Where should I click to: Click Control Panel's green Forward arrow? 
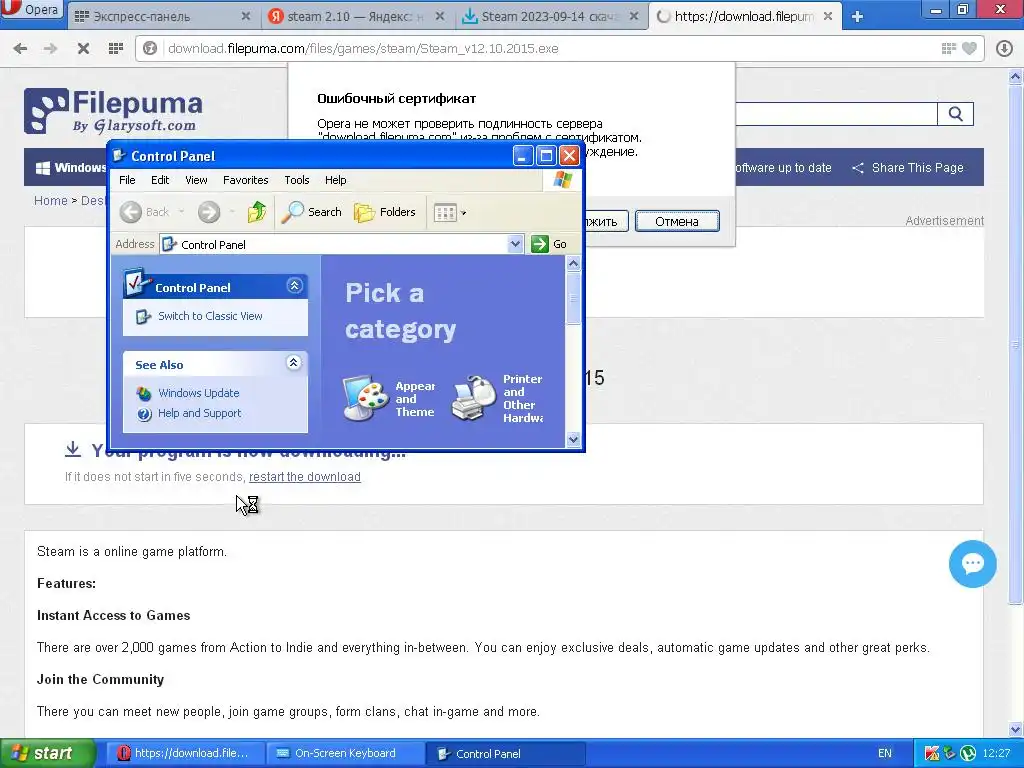coord(209,212)
